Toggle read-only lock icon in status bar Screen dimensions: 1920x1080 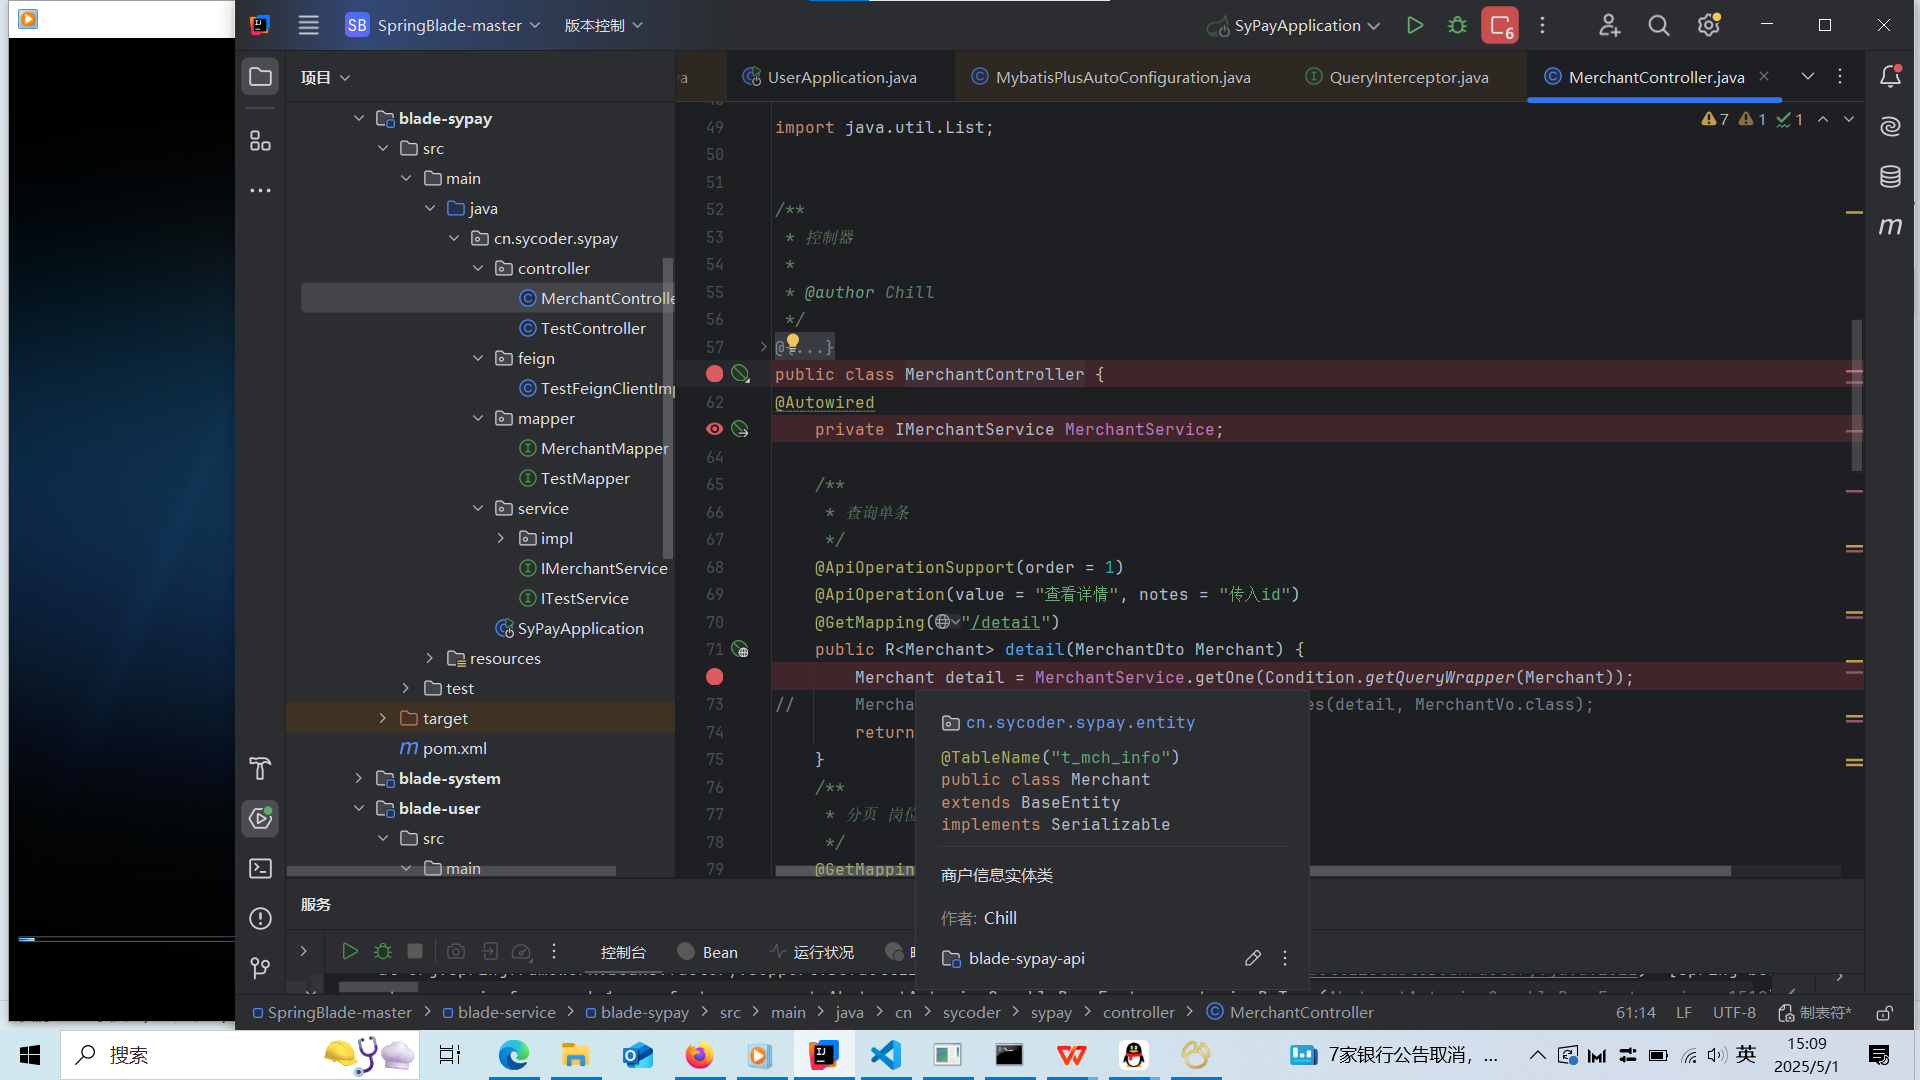coord(1884,1013)
